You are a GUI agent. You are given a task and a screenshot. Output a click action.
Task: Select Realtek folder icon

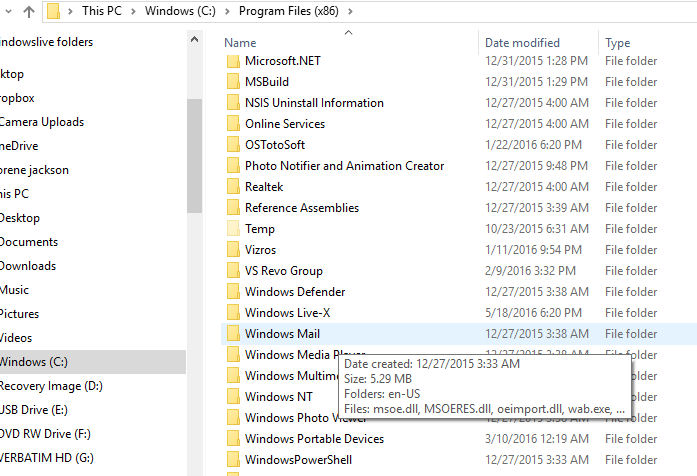pyautogui.click(x=233, y=187)
